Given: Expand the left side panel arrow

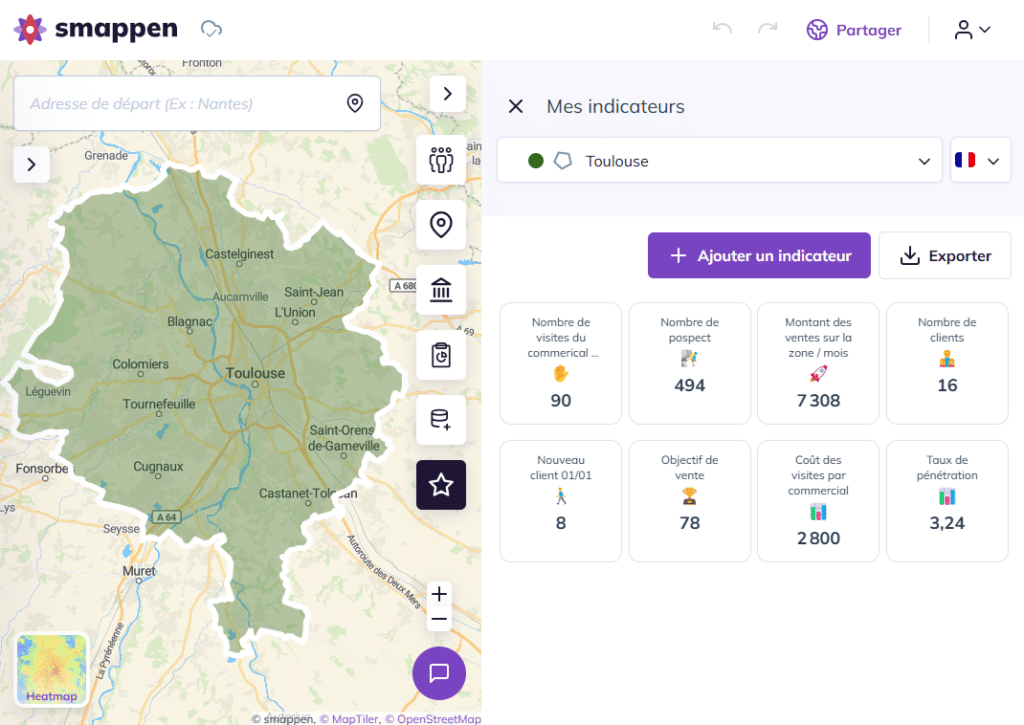Looking at the screenshot, I should pyautogui.click(x=31, y=164).
